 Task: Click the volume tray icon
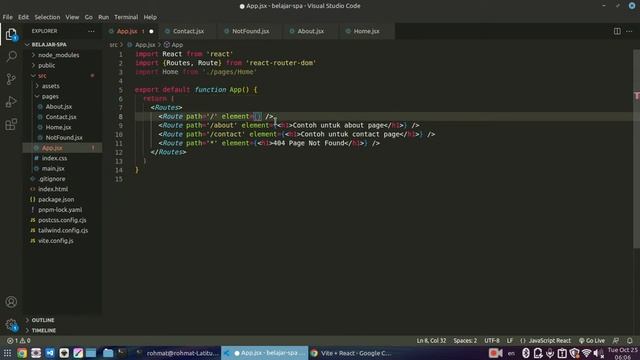(598, 353)
